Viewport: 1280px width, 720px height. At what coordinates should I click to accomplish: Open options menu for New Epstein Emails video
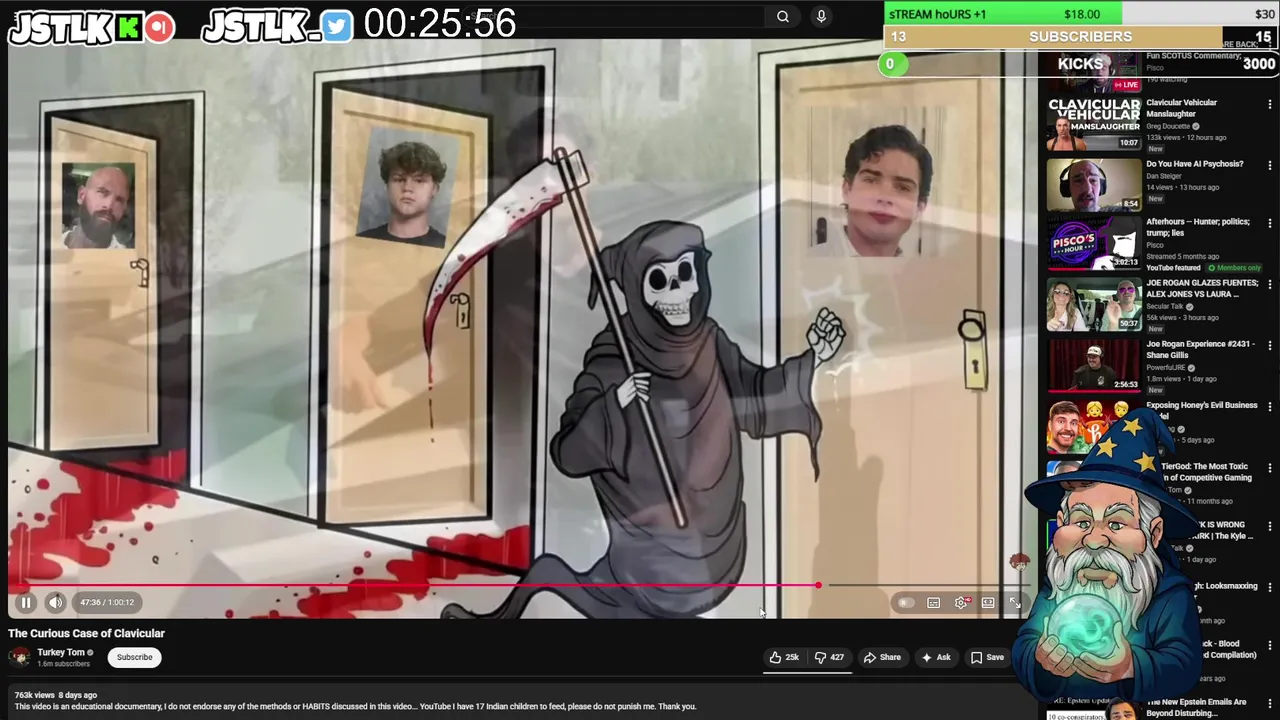click(1270, 702)
